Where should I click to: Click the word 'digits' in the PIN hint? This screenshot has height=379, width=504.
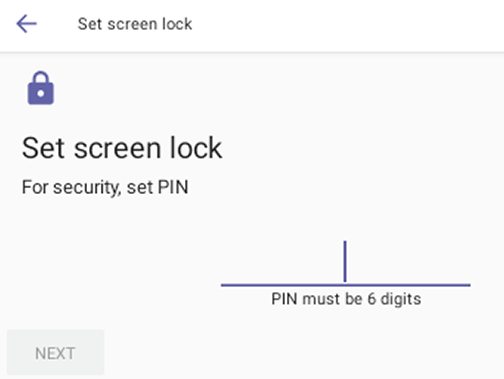tap(401, 299)
